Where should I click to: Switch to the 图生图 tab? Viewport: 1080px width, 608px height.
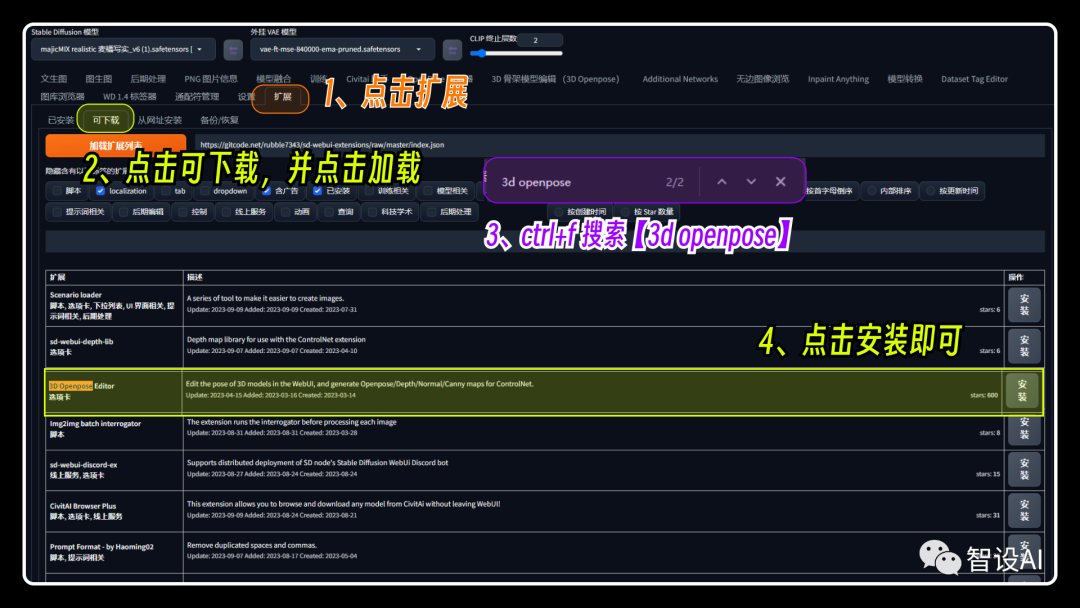(98, 79)
